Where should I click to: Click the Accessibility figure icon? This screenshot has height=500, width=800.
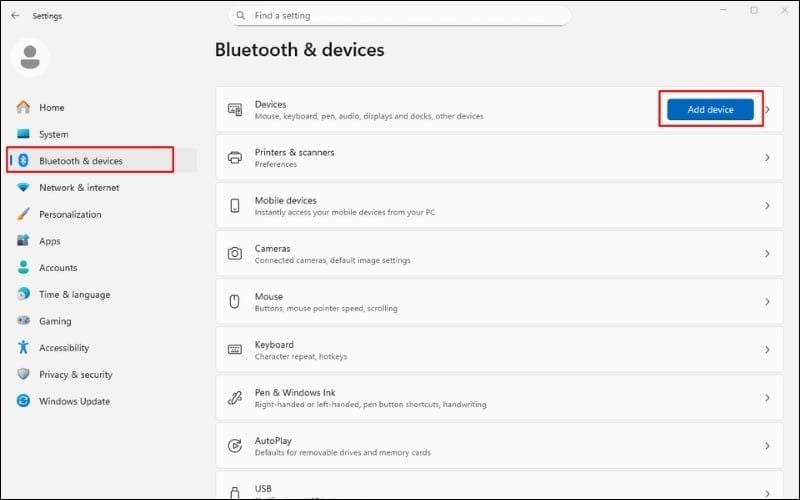[23, 347]
